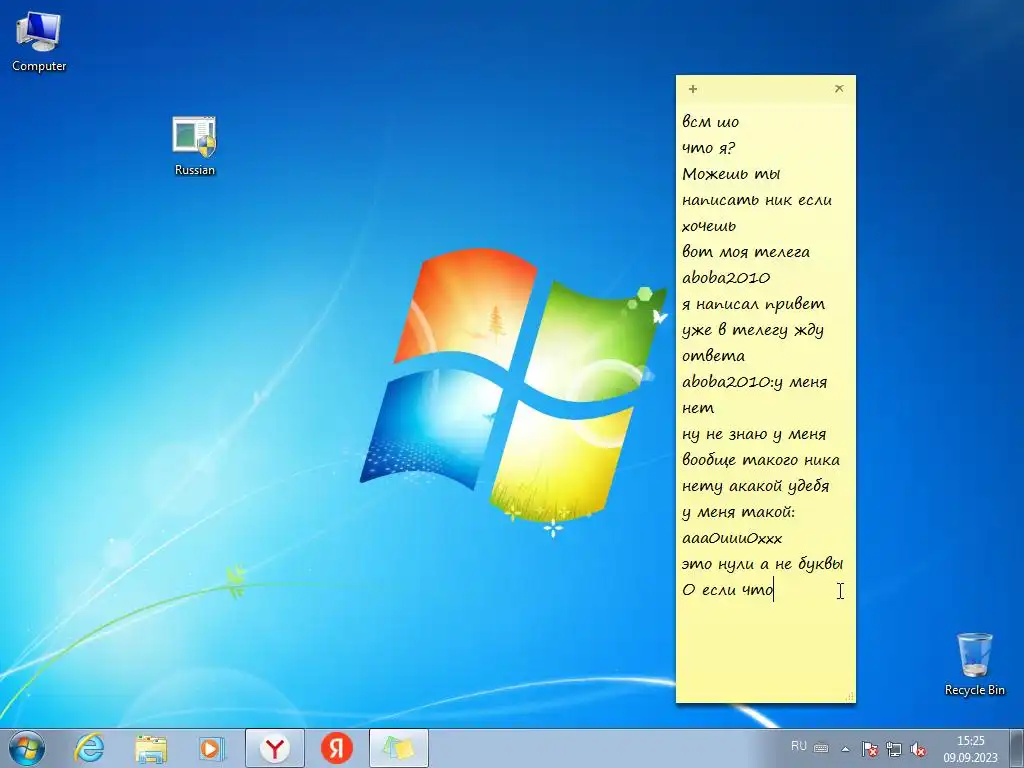The height and width of the screenshot is (768, 1024).
Task: Click the note line 'ну не знаю у меня'
Action: 754,434
